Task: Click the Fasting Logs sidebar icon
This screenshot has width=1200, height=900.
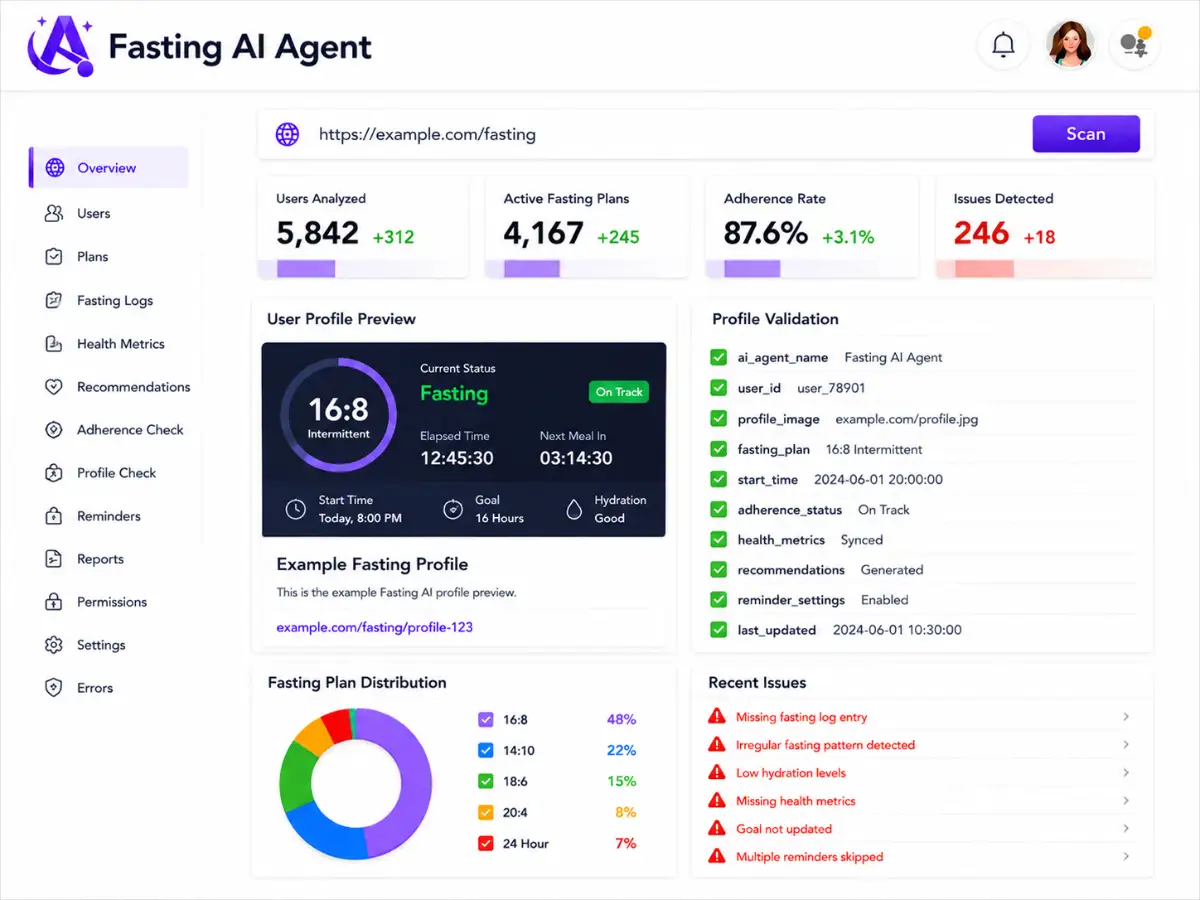Action: (54, 300)
